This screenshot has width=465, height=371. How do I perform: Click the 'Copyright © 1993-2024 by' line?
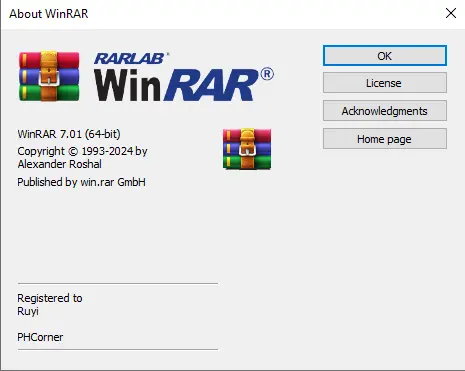pyautogui.click(x=82, y=151)
